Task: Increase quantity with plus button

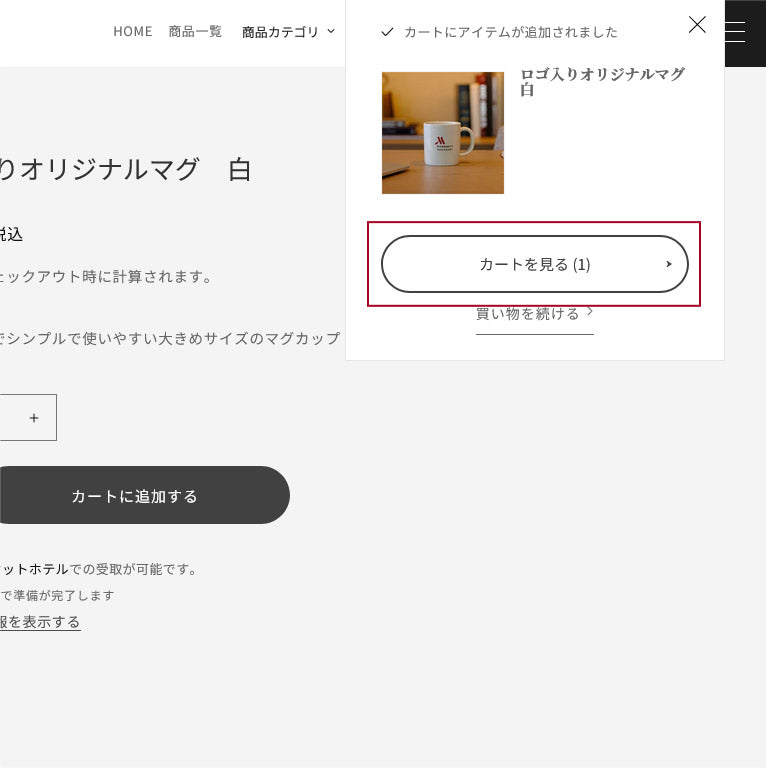Action: click(x=34, y=418)
